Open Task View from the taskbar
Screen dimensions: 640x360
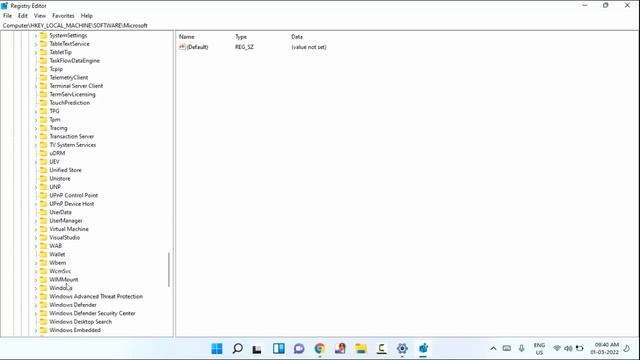[x=257, y=348]
